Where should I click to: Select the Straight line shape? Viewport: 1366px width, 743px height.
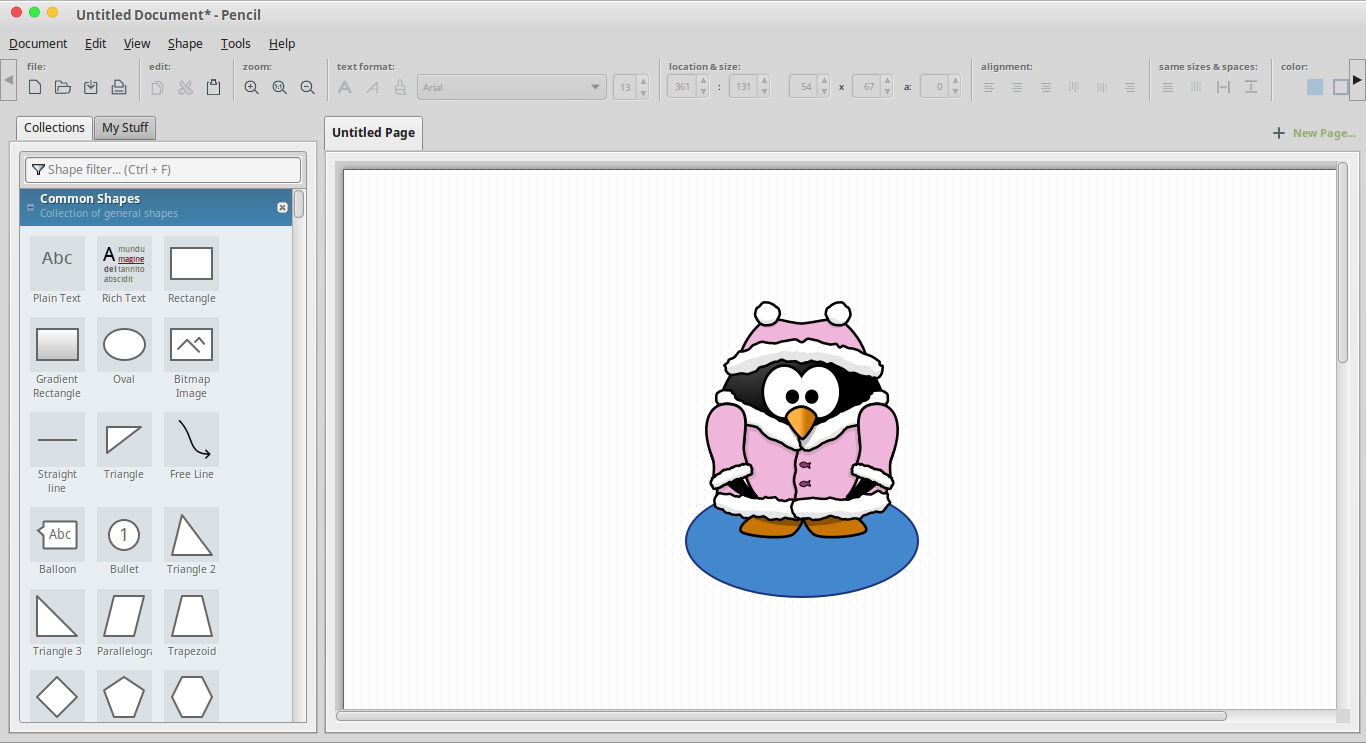57,454
